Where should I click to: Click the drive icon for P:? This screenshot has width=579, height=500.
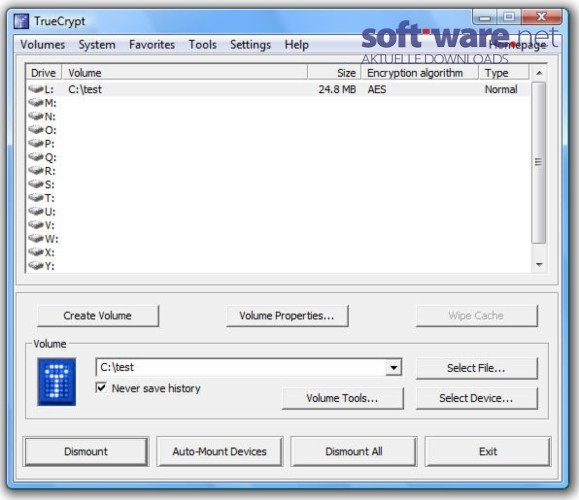tap(36, 143)
